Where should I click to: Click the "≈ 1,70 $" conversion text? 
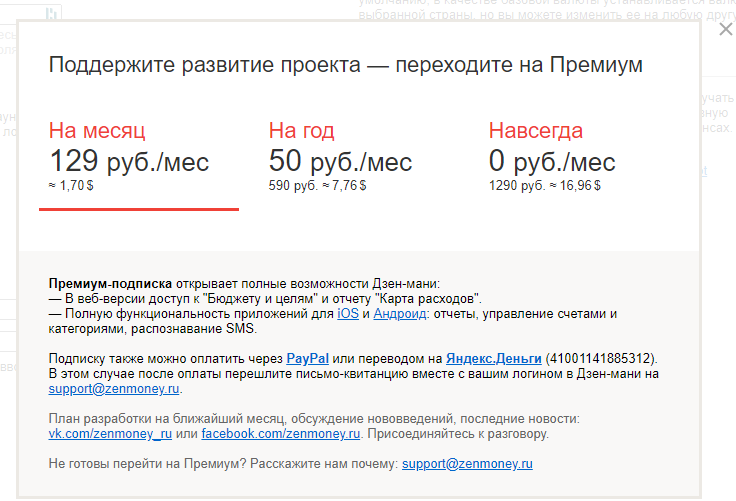click(x=71, y=185)
